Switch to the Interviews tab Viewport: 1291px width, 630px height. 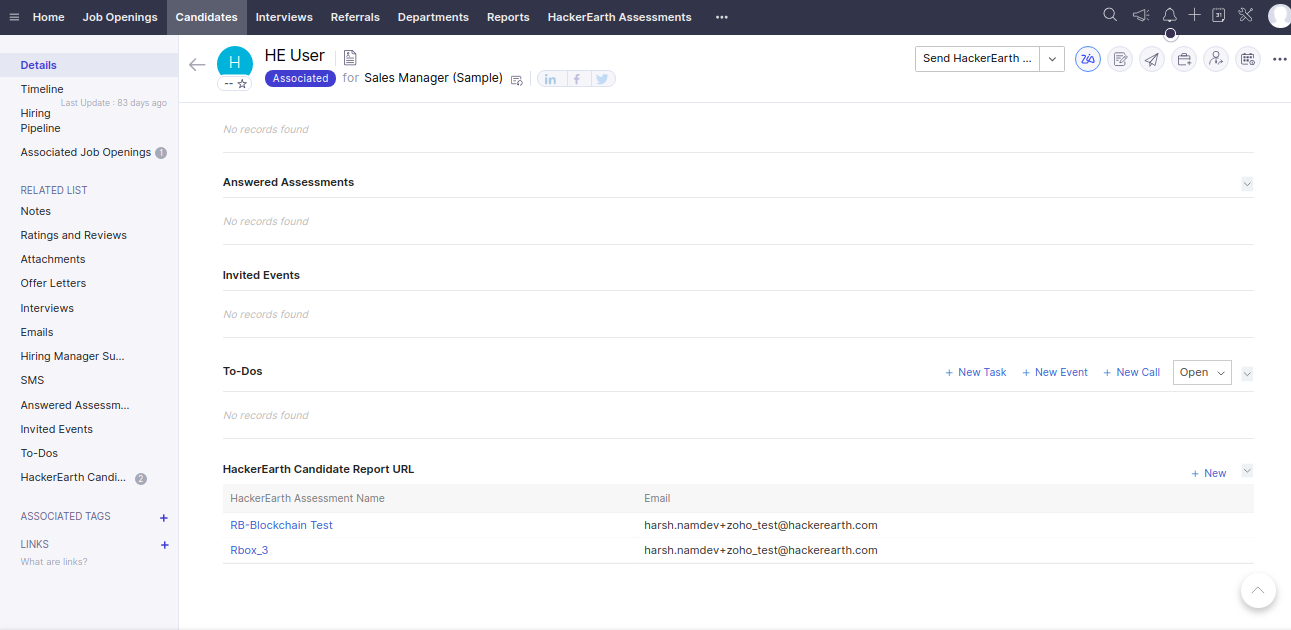[284, 17]
